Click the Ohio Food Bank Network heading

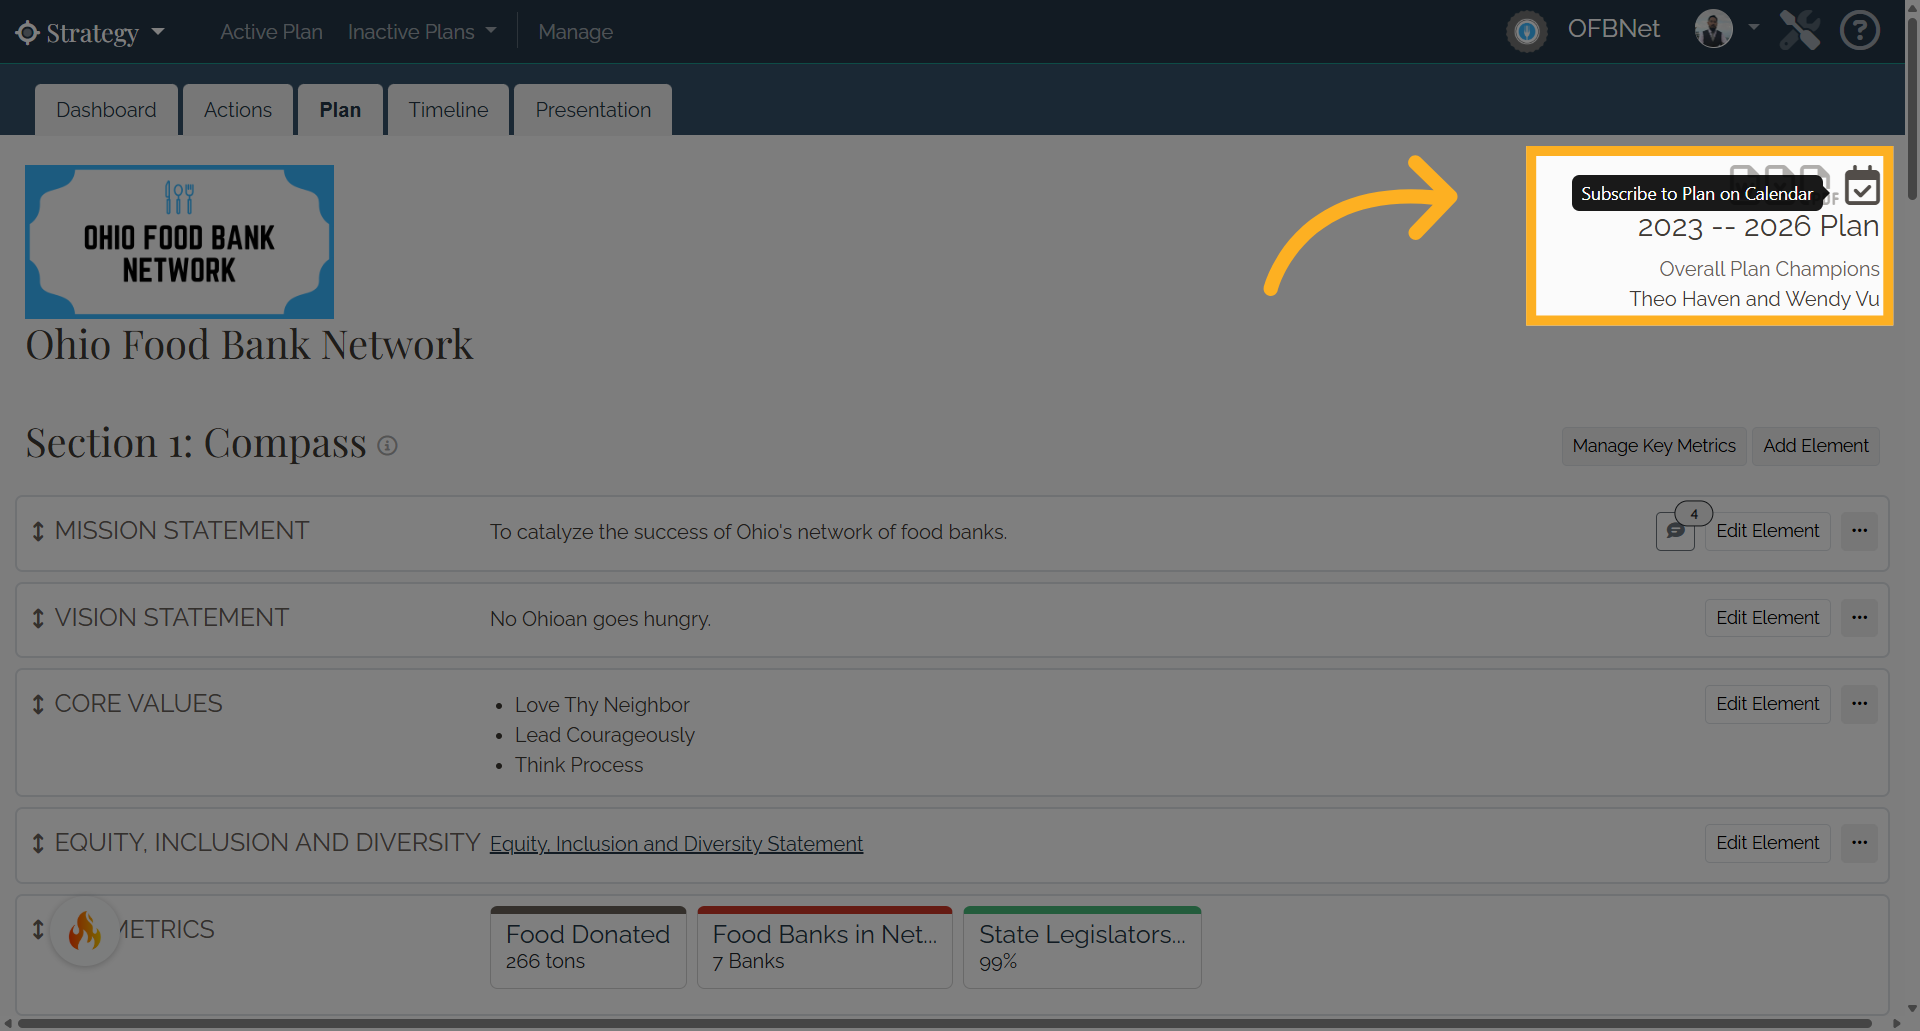249,345
